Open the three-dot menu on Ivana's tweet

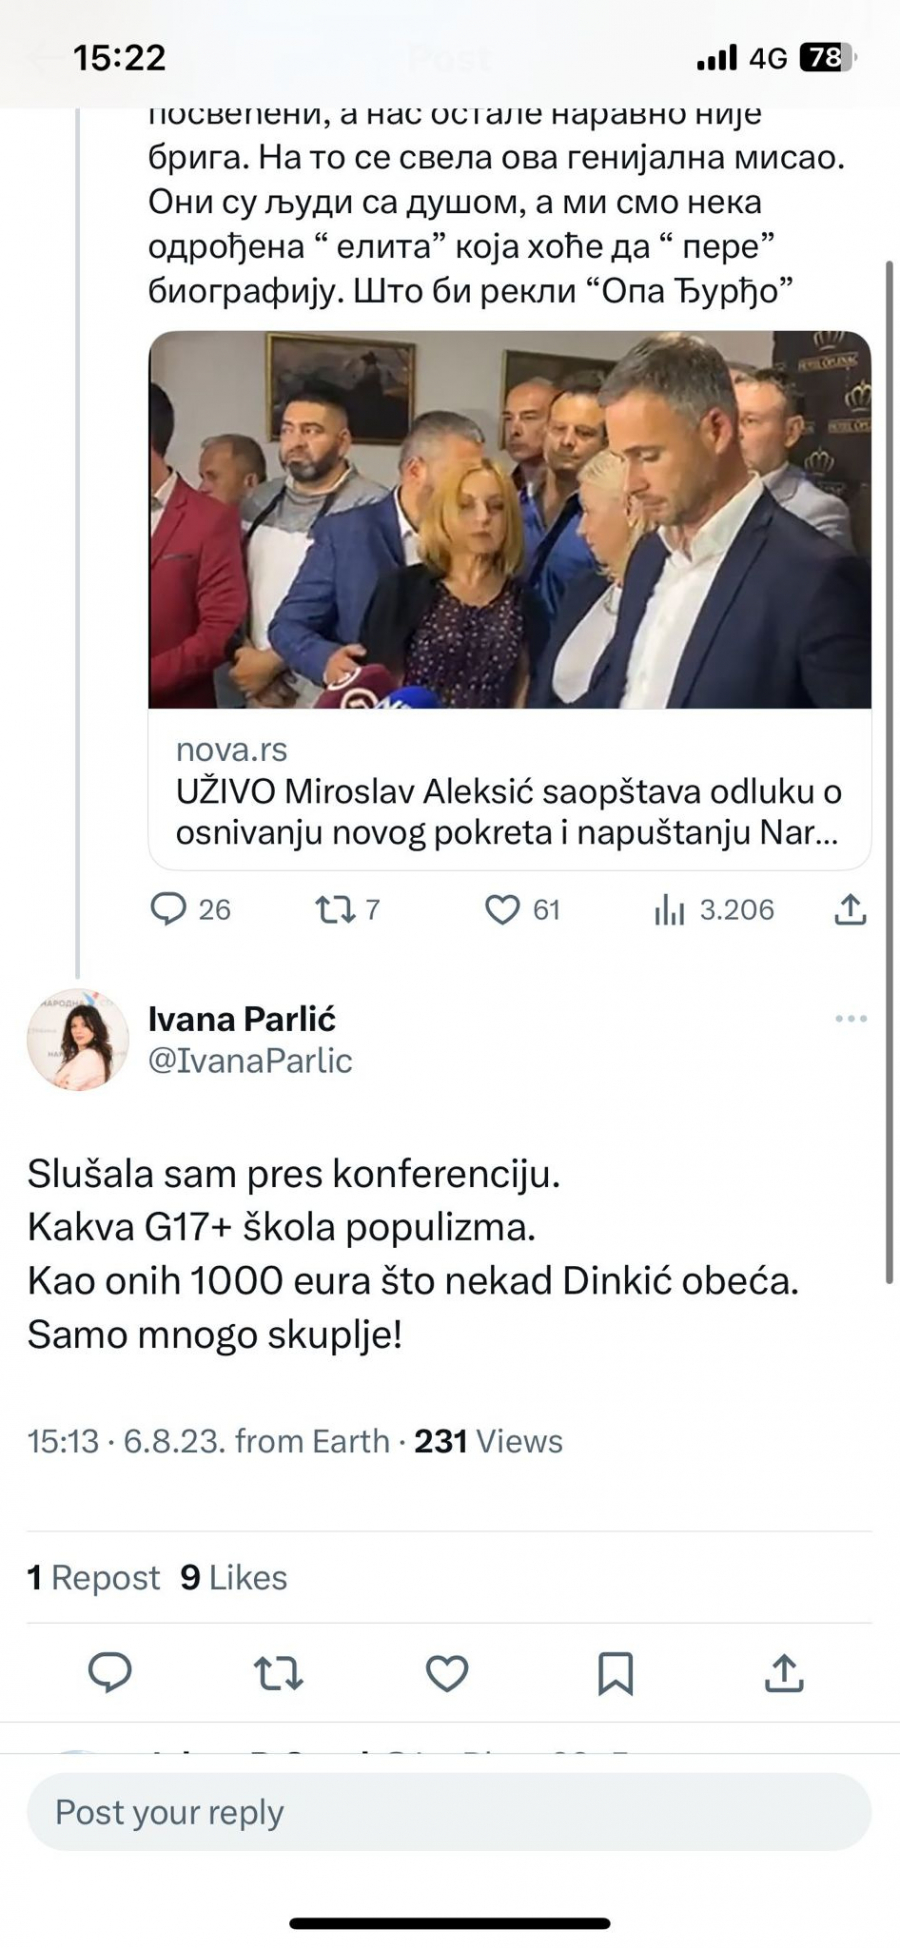(851, 1018)
